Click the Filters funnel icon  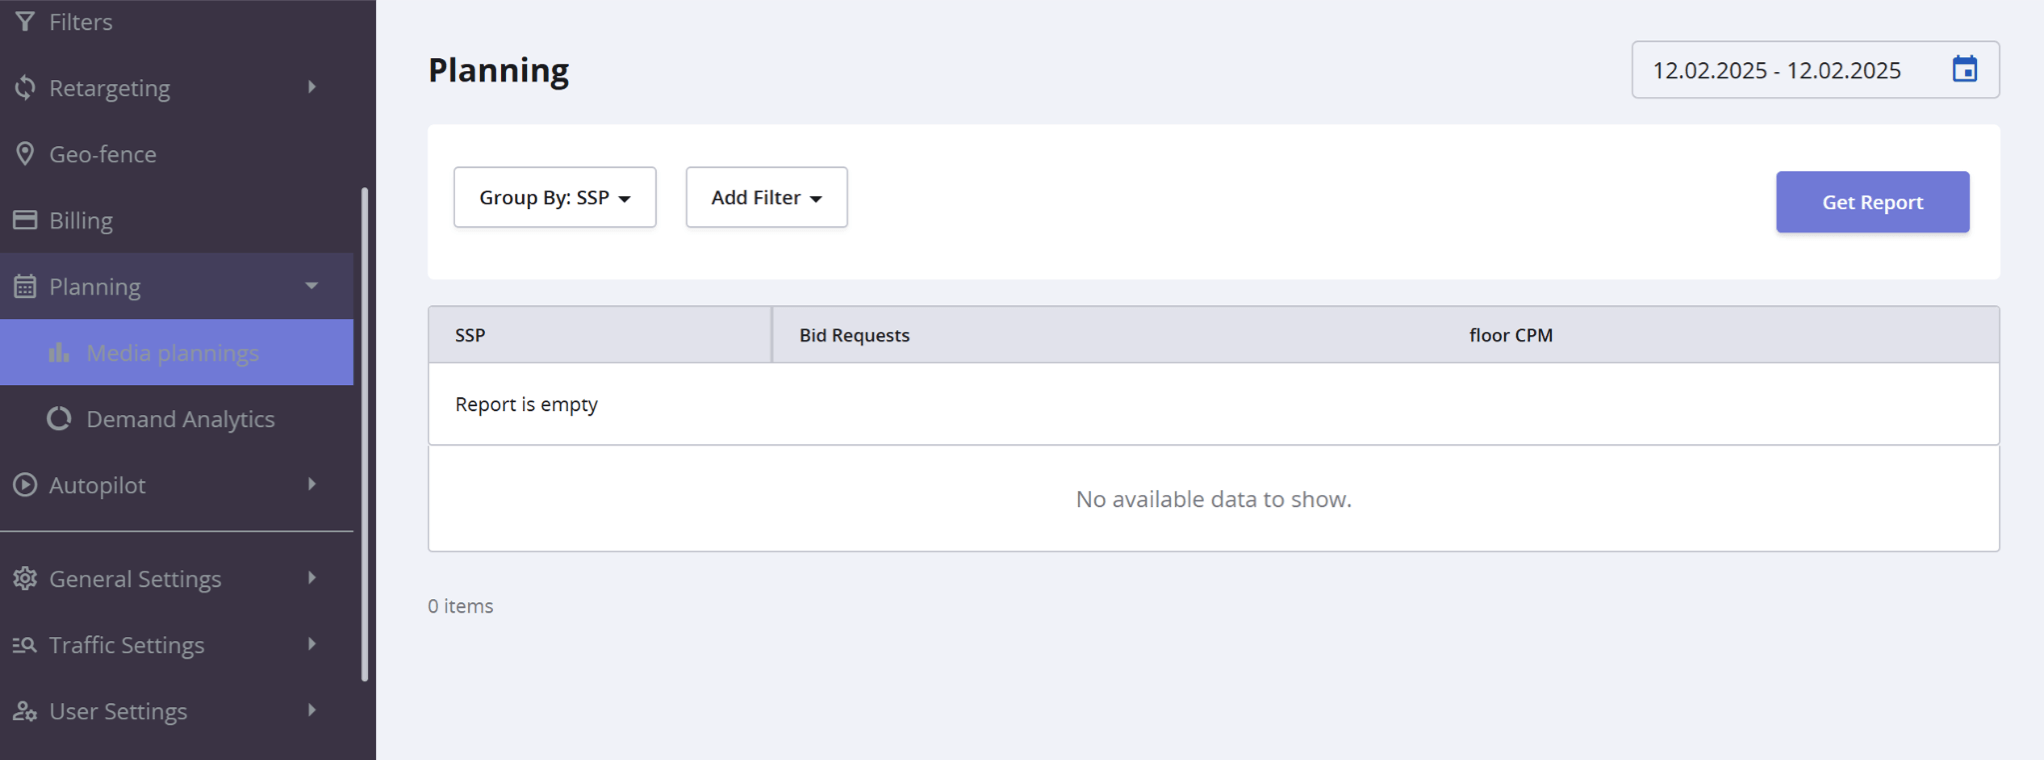click(x=25, y=21)
